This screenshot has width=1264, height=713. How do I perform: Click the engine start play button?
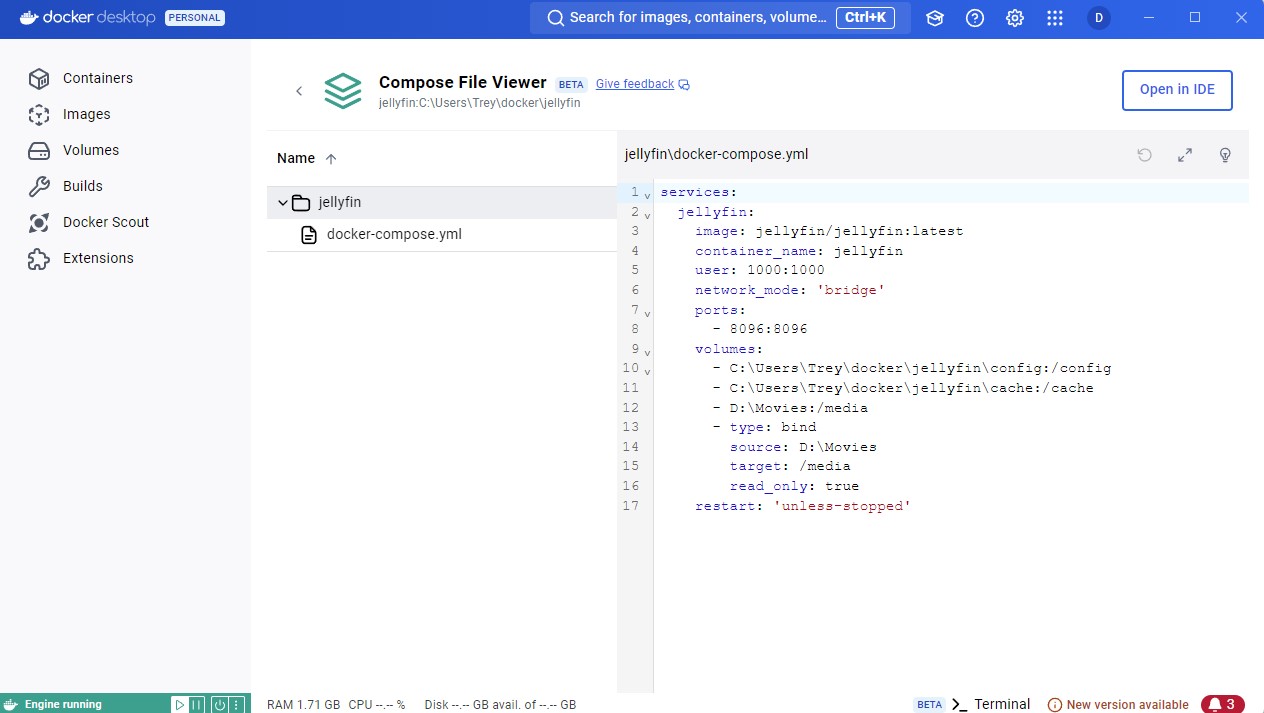(x=180, y=704)
